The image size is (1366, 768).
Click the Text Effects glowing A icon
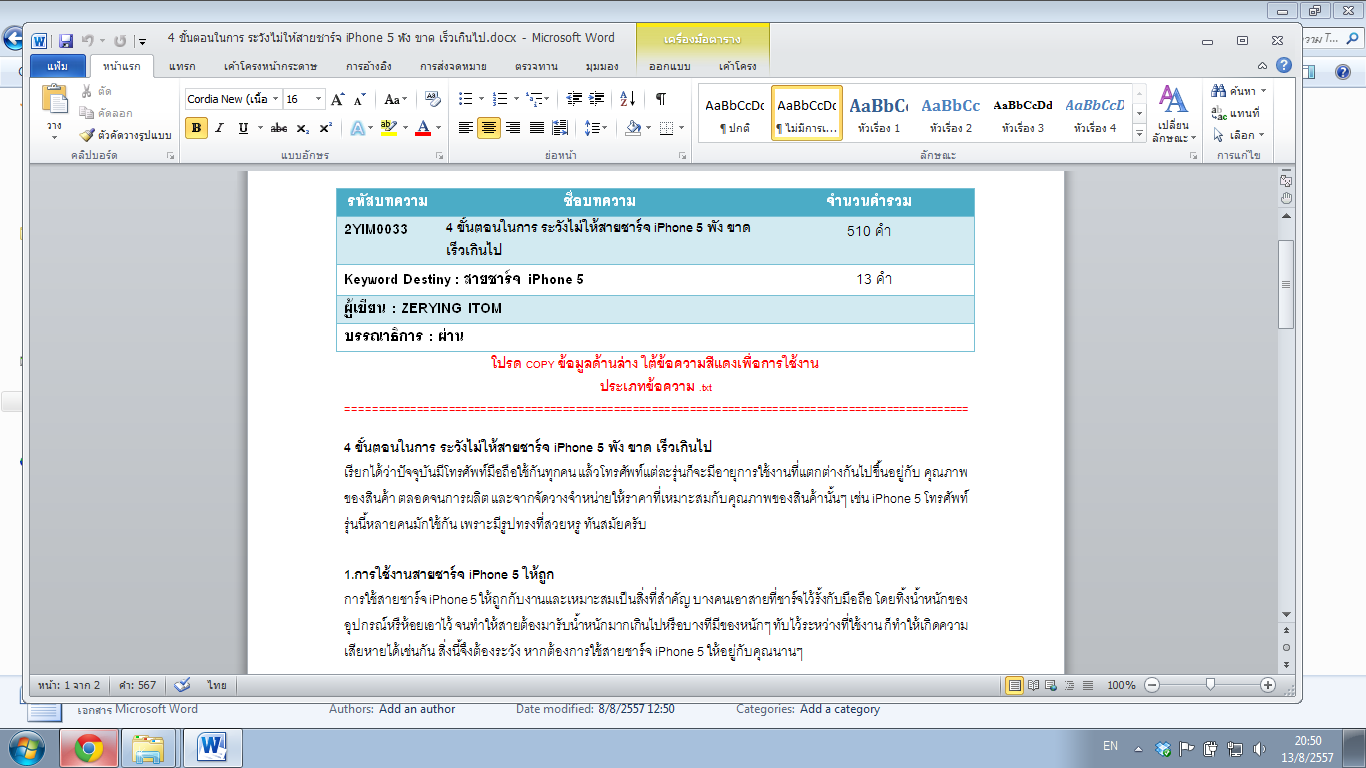pos(357,128)
